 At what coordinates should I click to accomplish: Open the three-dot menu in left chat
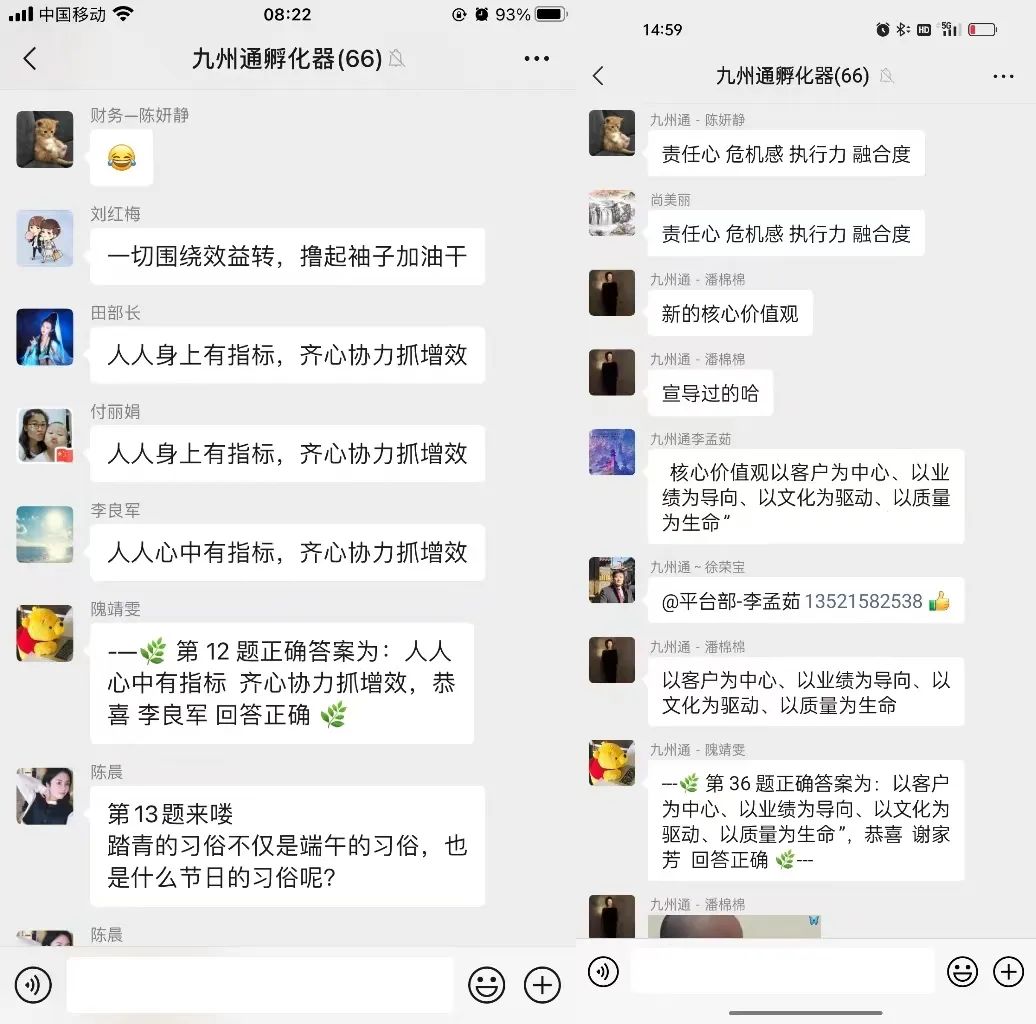(x=536, y=59)
